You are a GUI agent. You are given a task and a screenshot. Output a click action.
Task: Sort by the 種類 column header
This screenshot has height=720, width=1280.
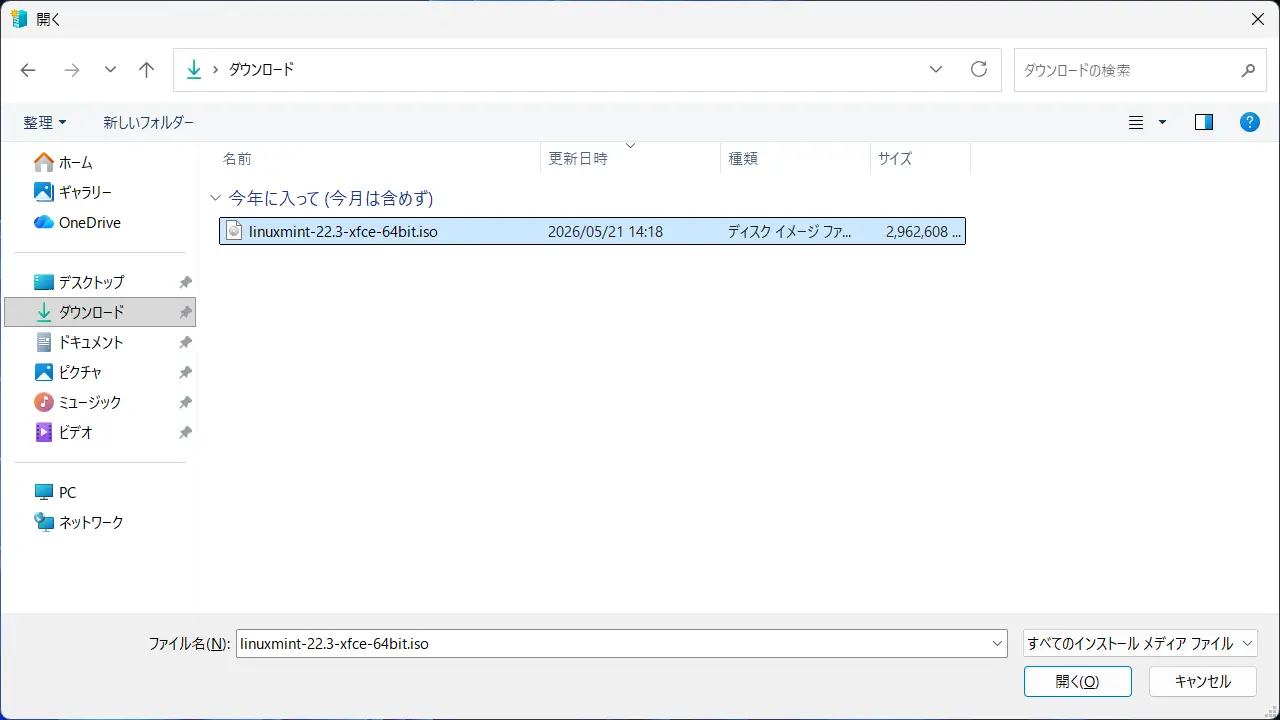pyautogui.click(x=795, y=158)
